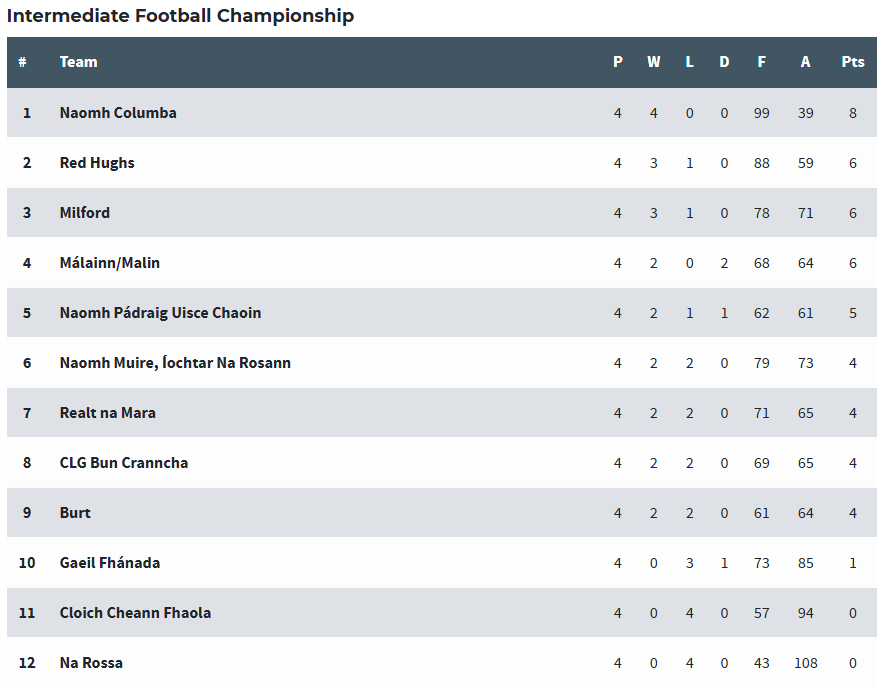Sort by the Pts column header
The image size is (883, 687).
[853, 62]
